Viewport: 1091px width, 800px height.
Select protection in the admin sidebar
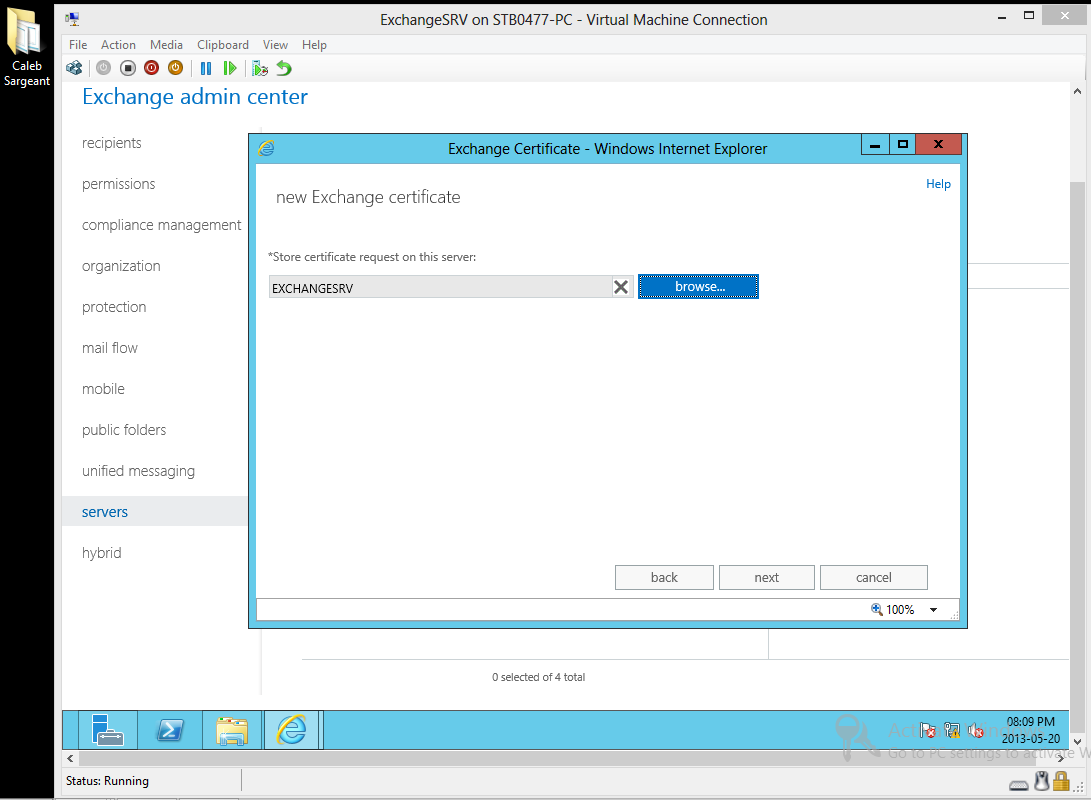[114, 307]
